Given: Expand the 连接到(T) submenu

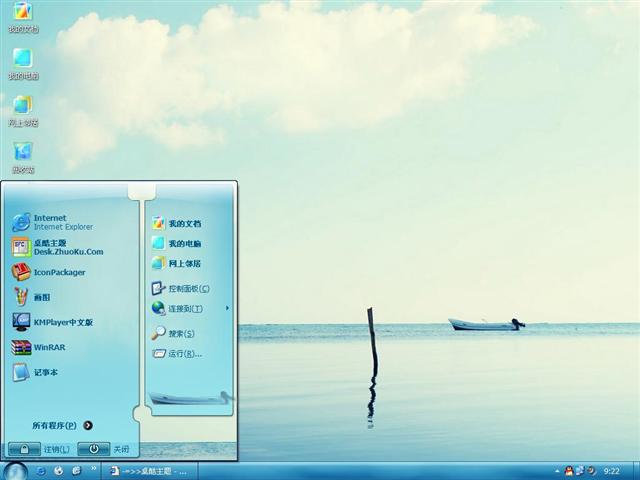Looking at the screenshot, I should click(185, 308).
